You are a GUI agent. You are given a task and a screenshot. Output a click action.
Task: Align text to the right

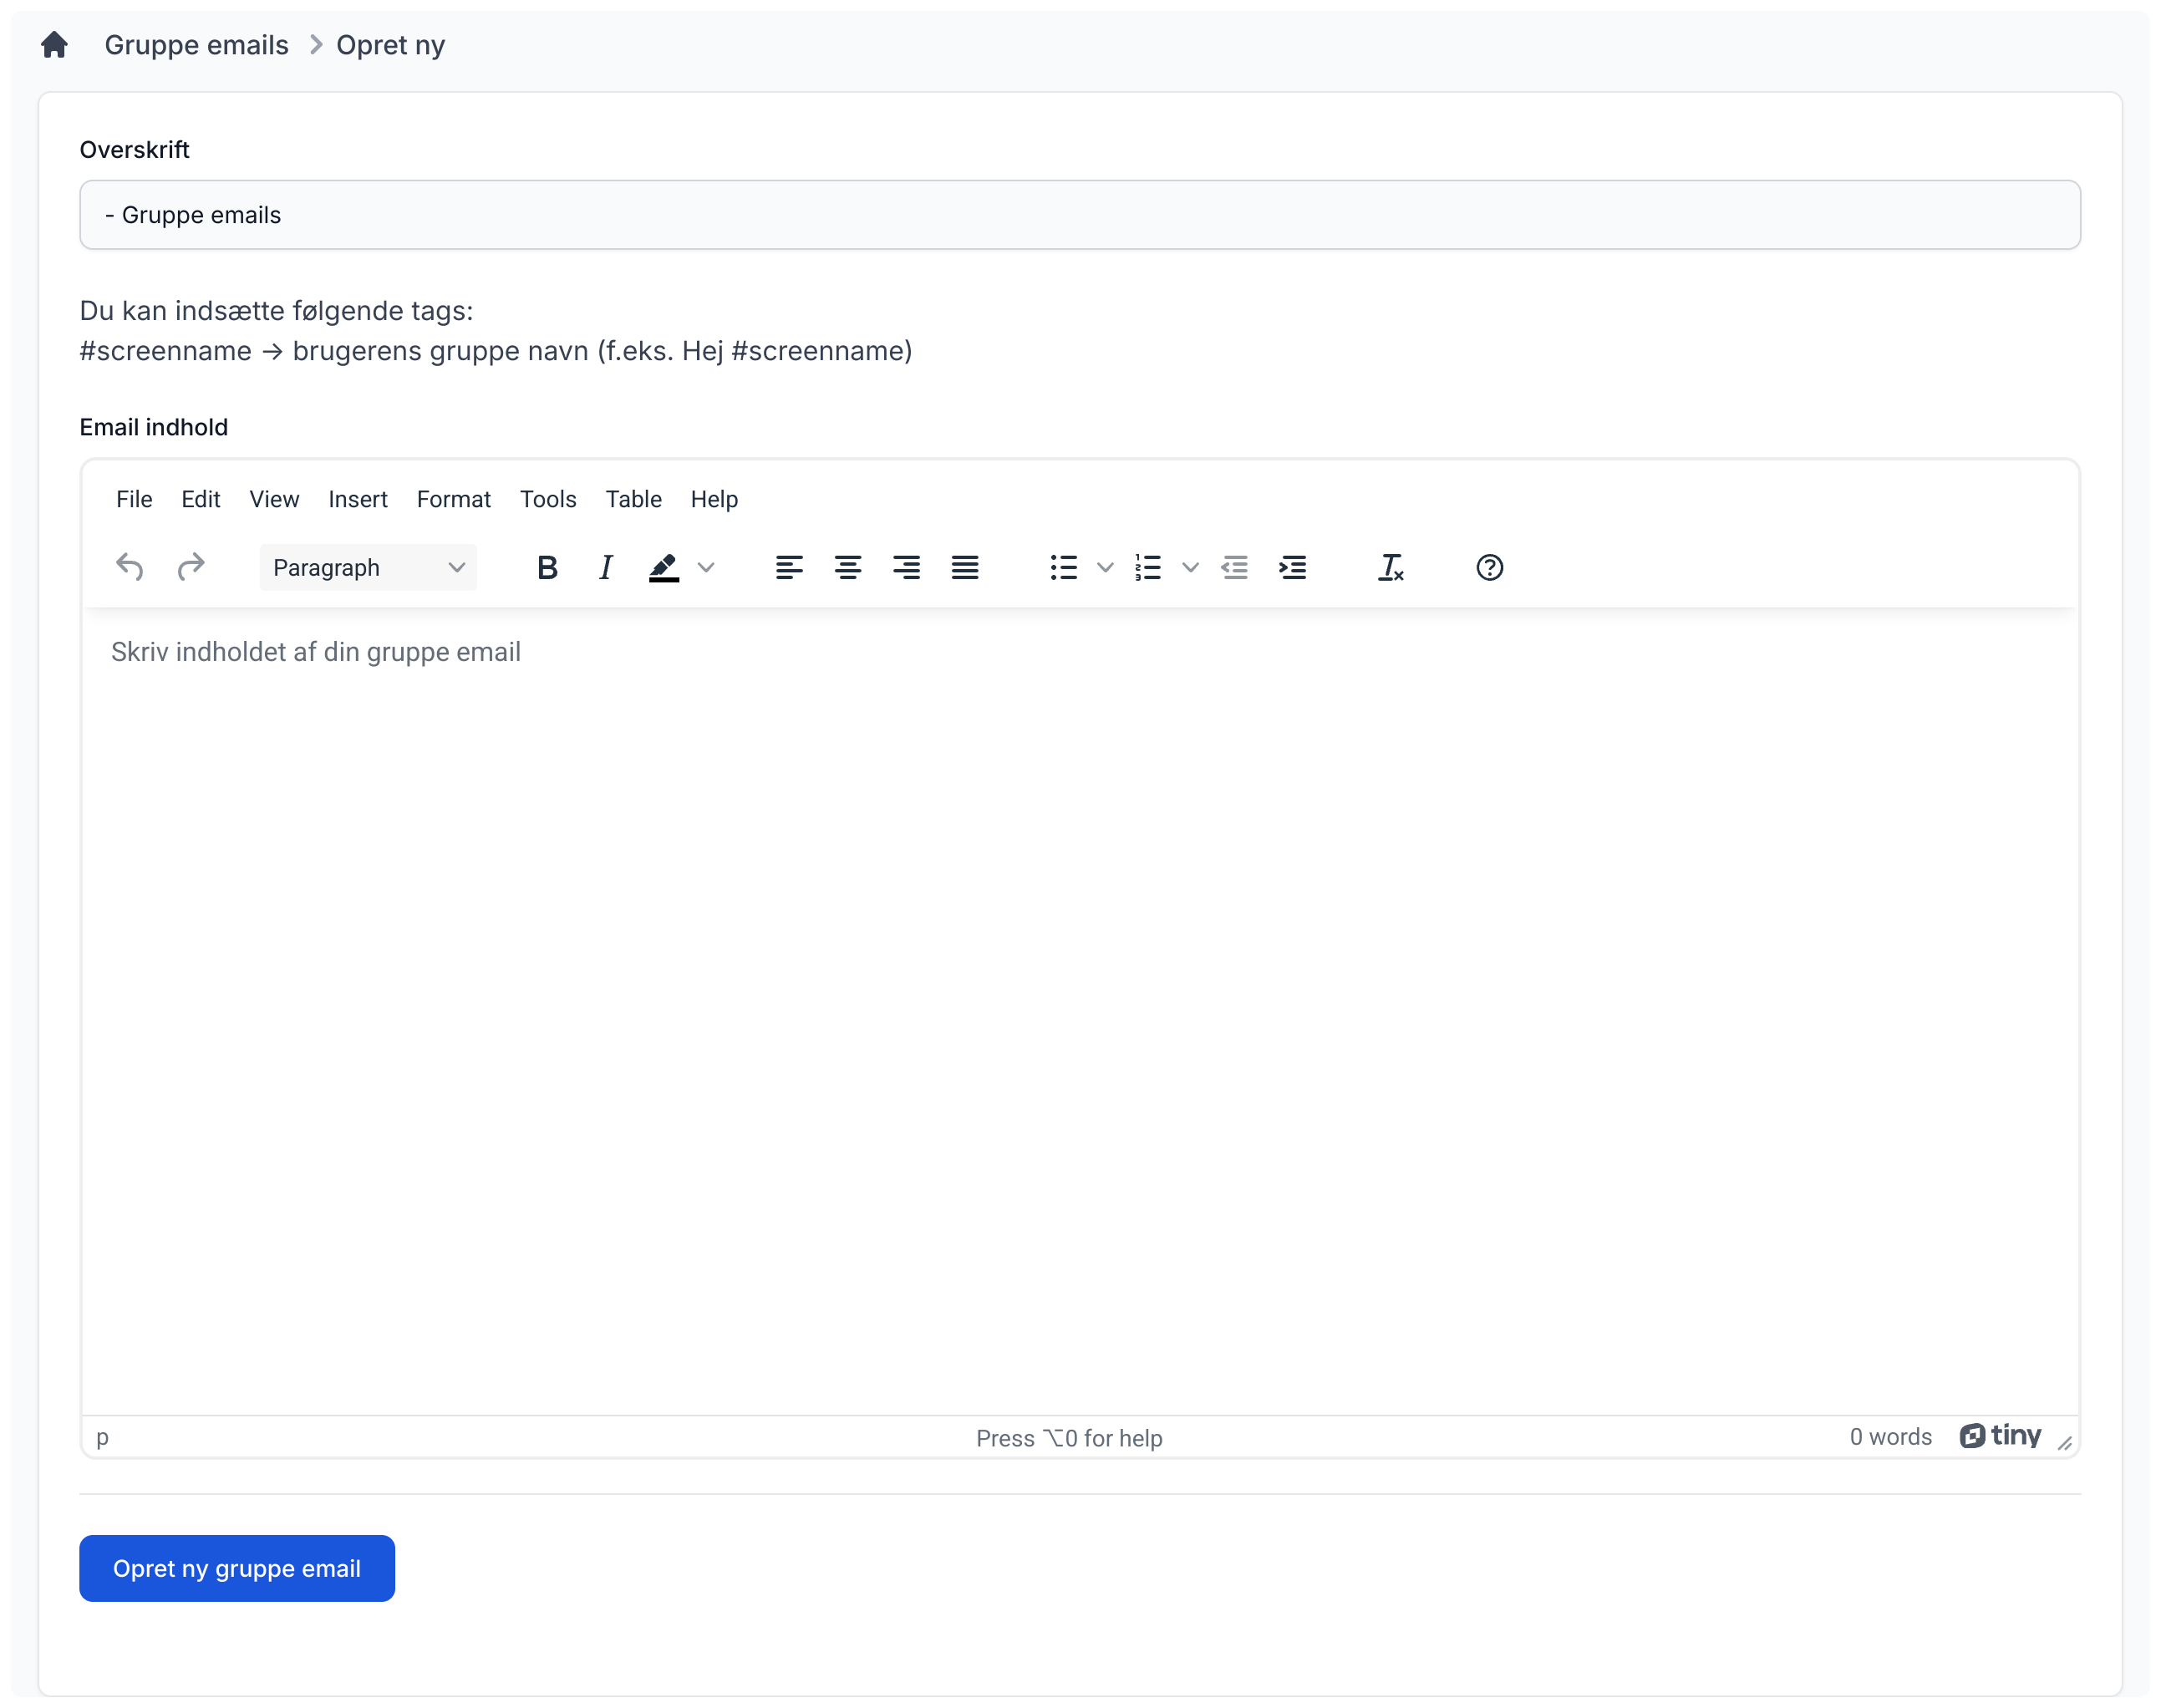[906, 567]
